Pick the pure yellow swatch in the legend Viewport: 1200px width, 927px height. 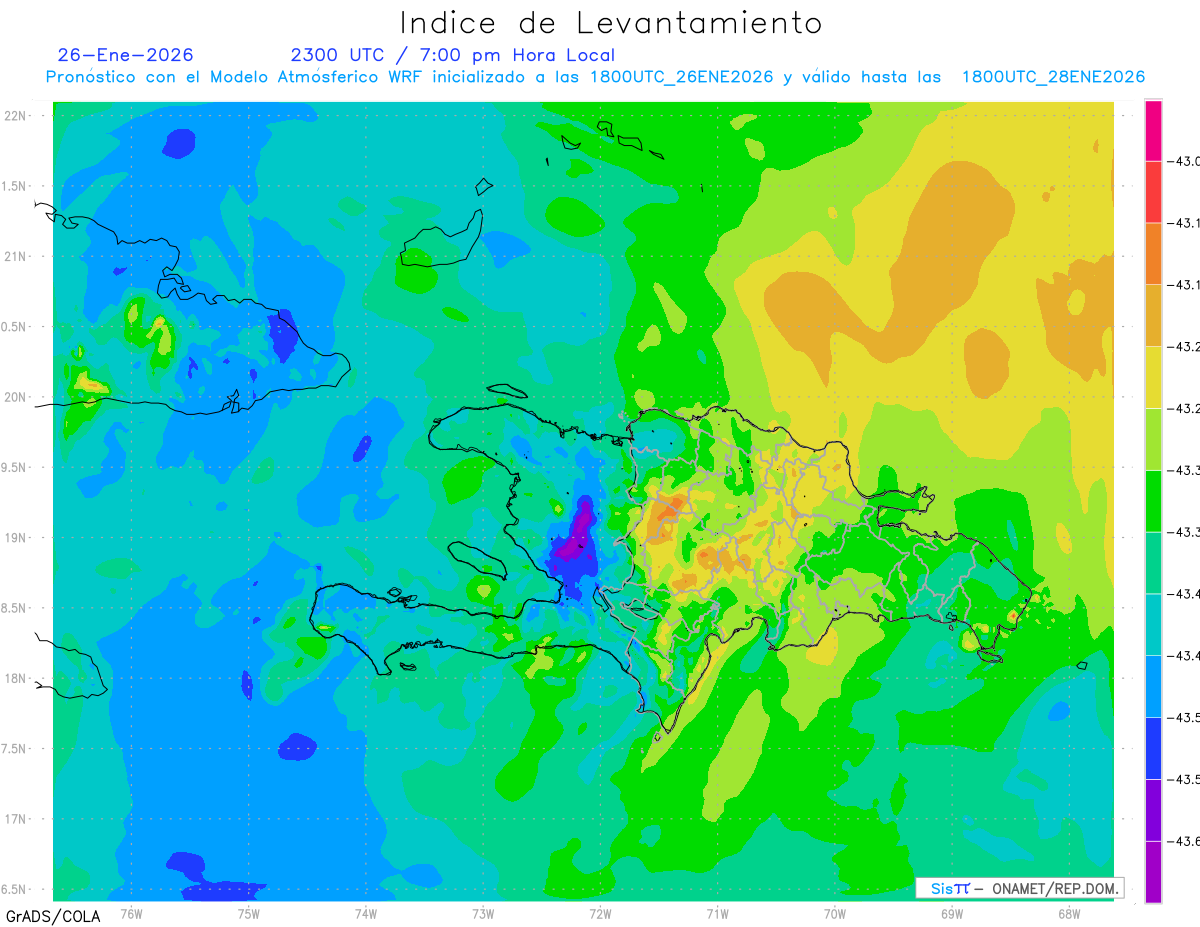coord(1153,377)
